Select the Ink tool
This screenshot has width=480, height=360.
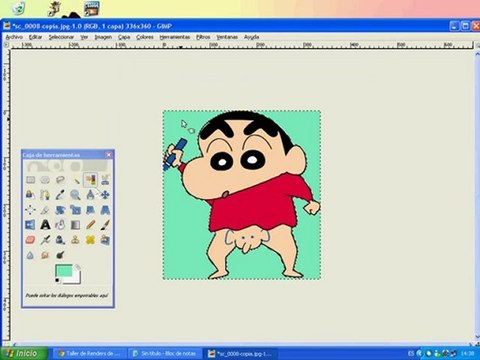coord(60,240)
